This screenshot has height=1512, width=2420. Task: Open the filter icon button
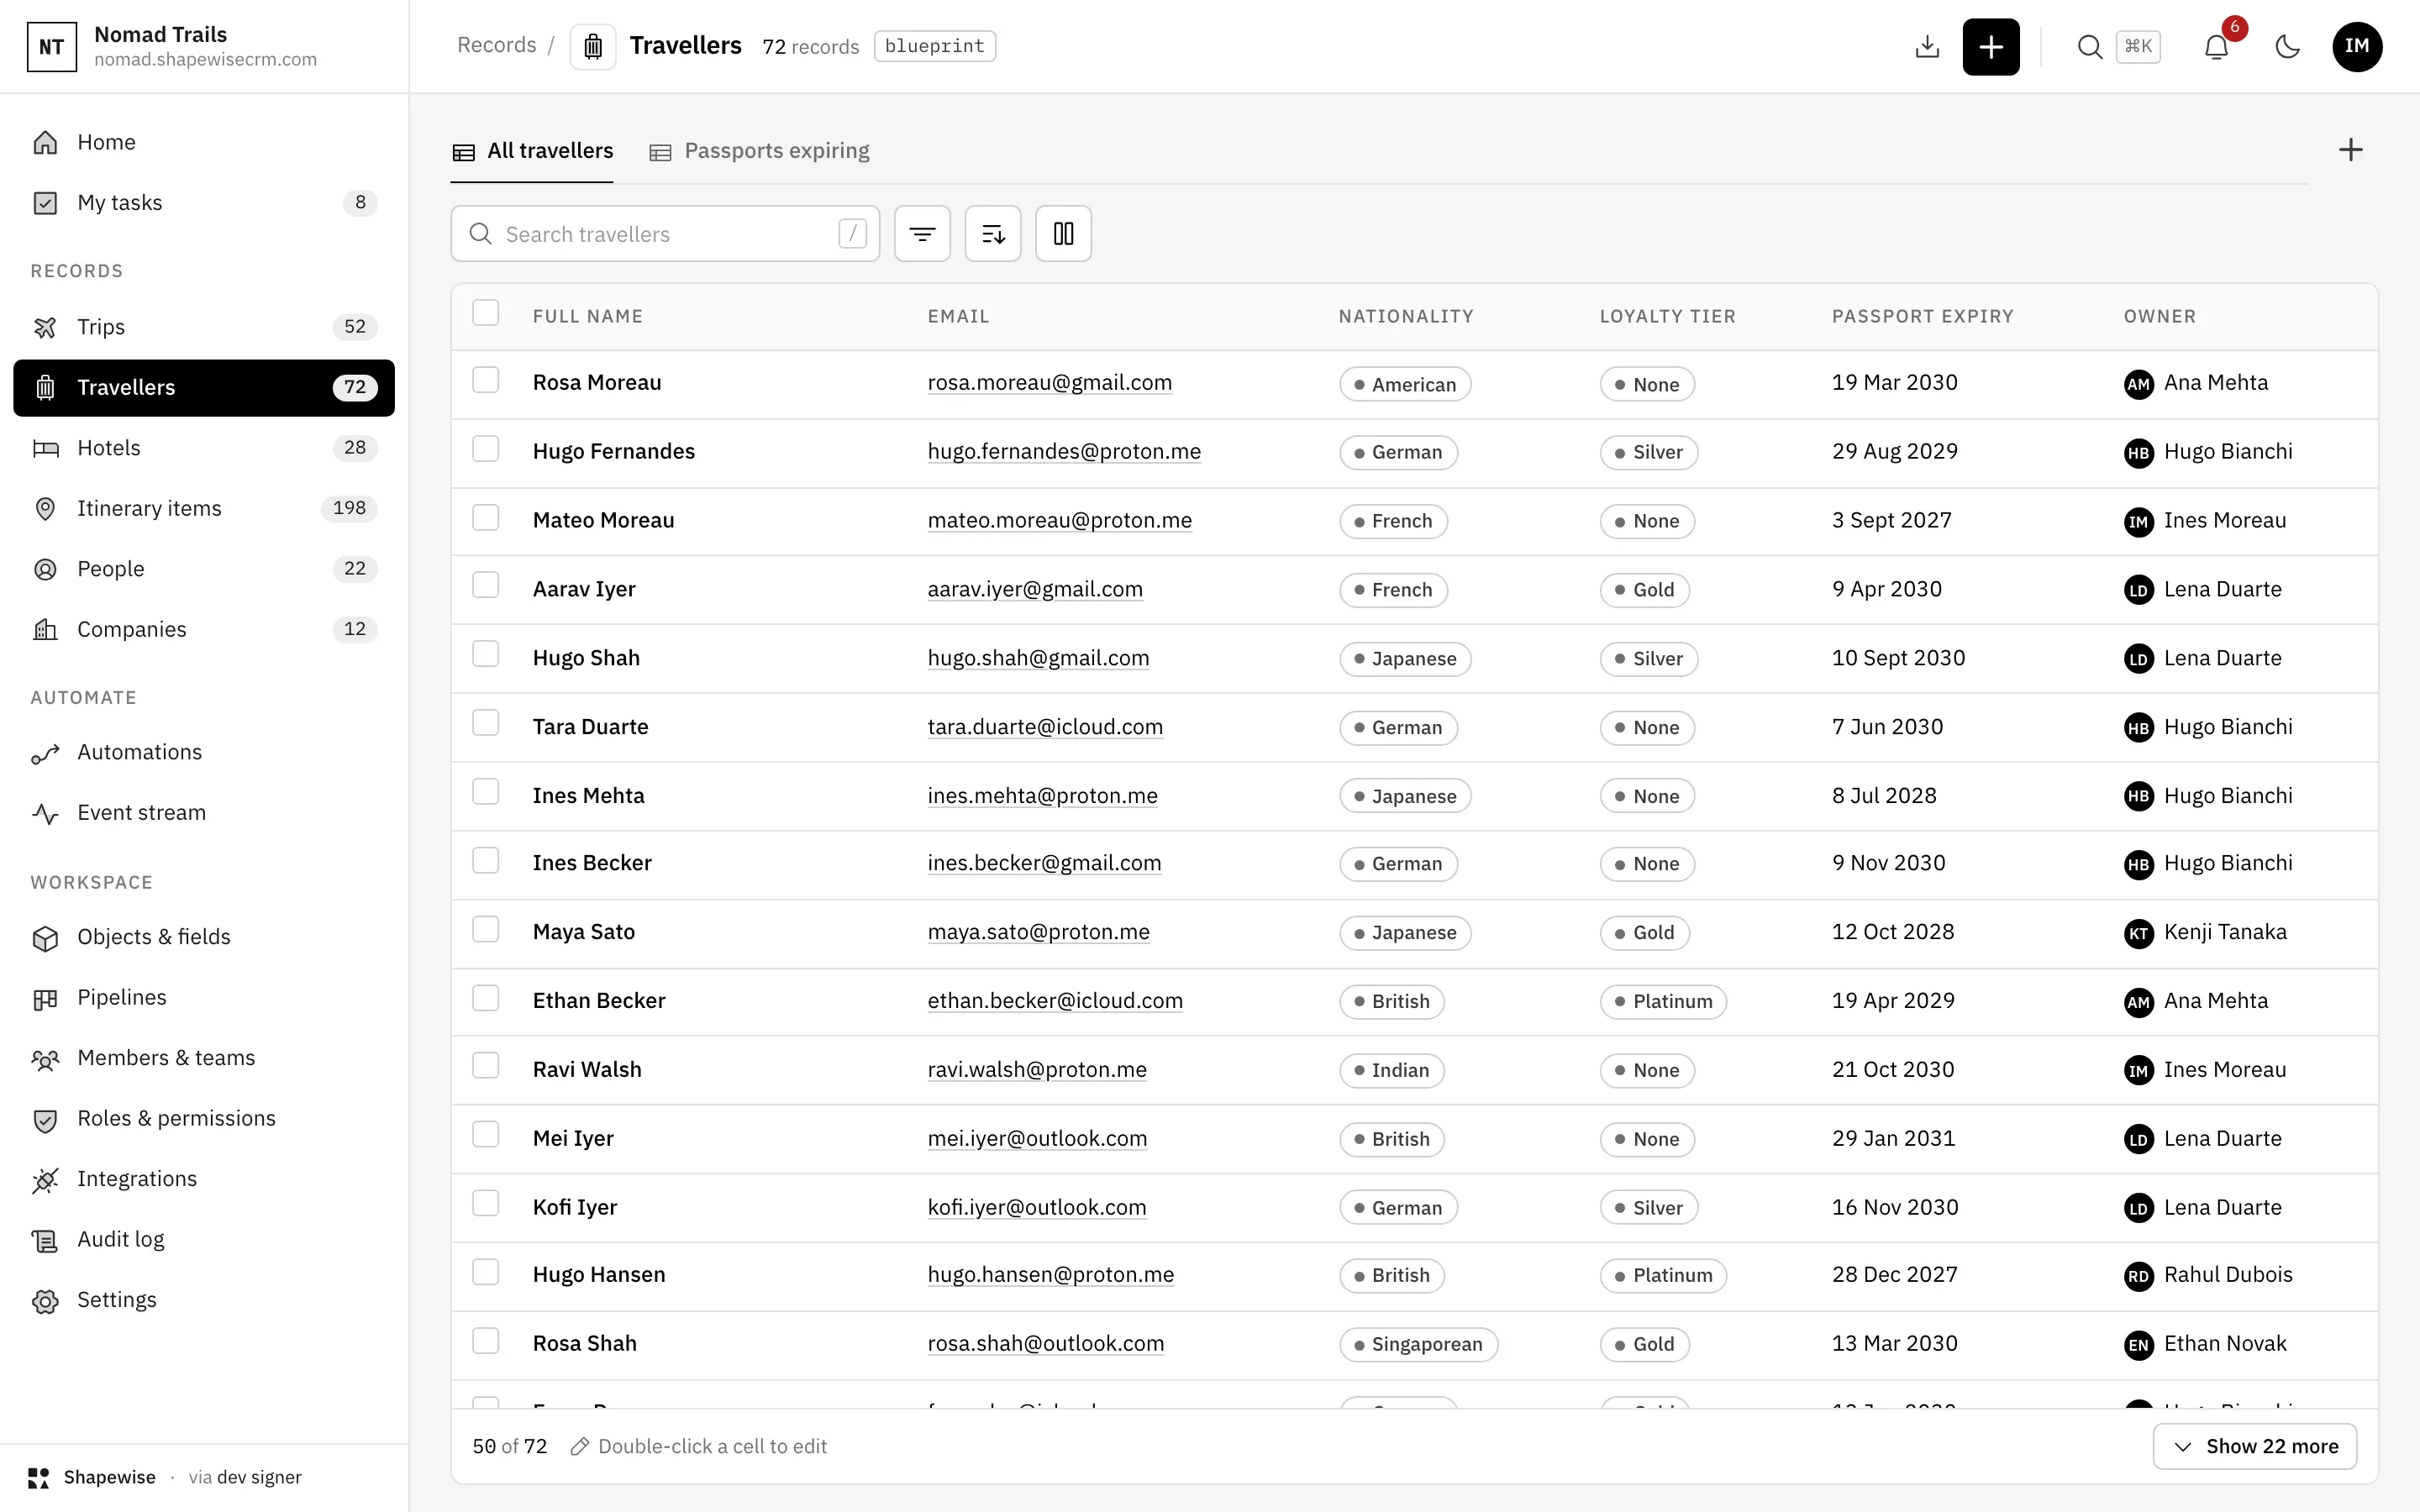click(x=922, y=234)
